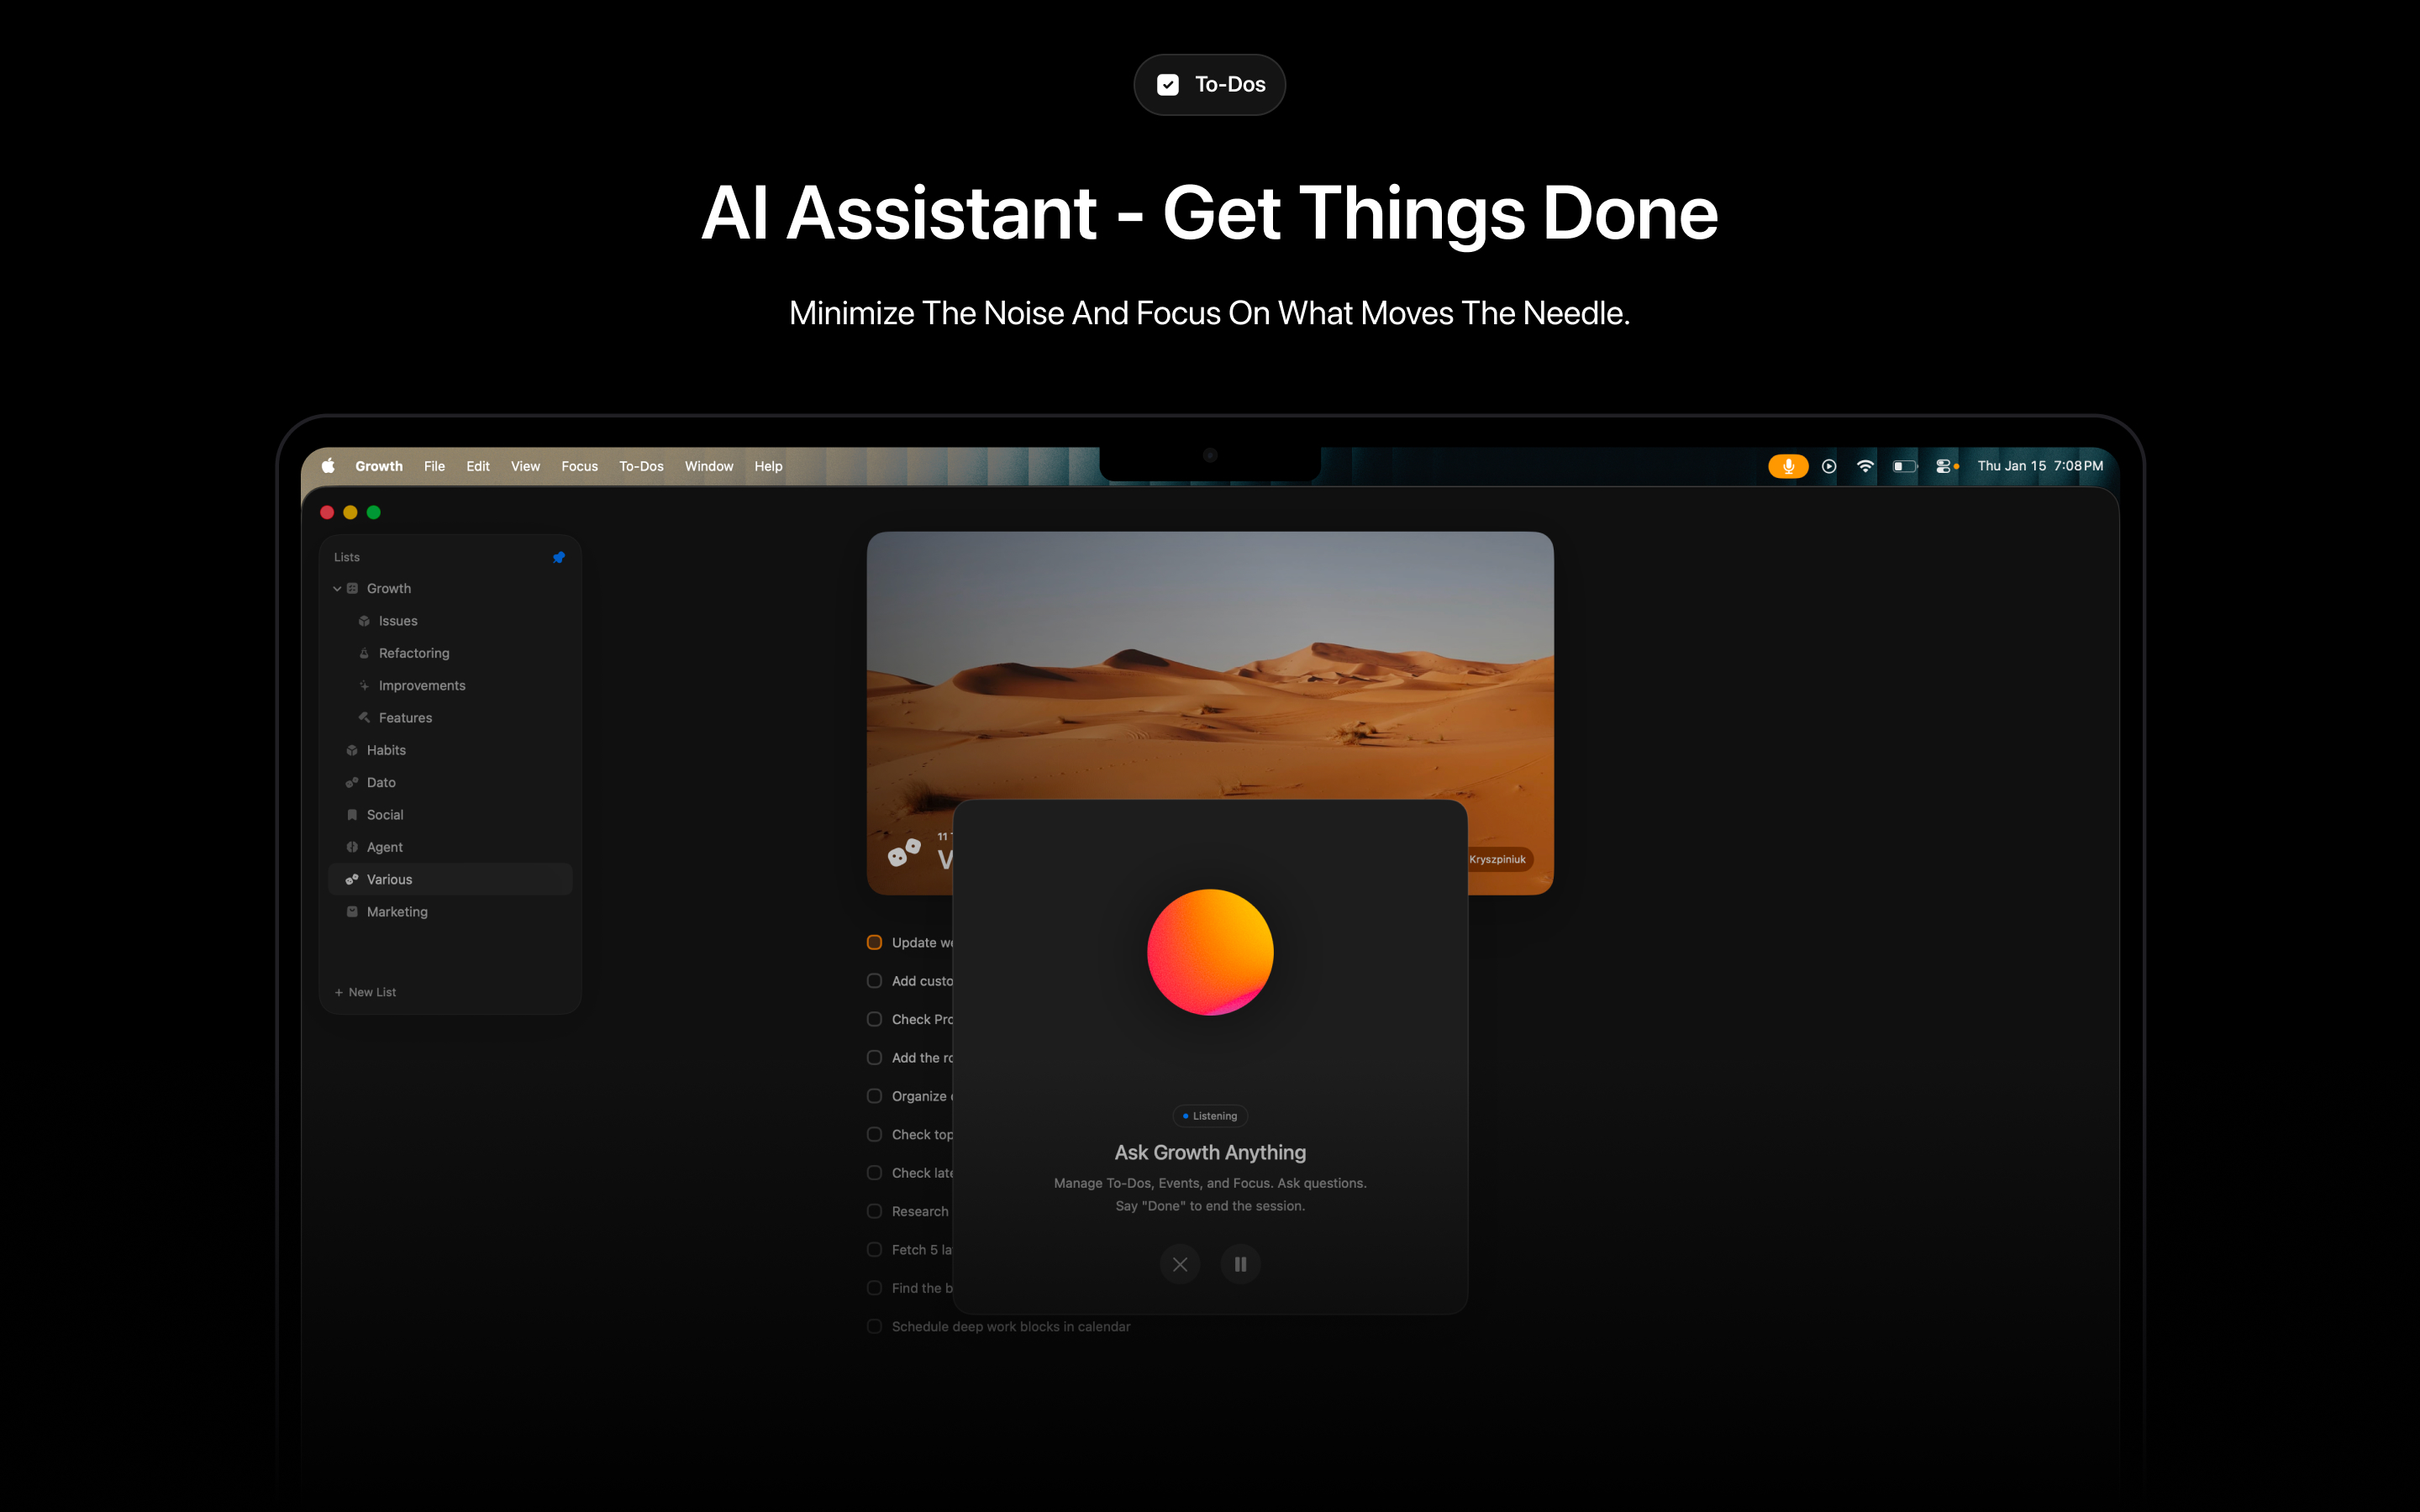Click the 'Lists' sidebar header label

coord(347,557)
